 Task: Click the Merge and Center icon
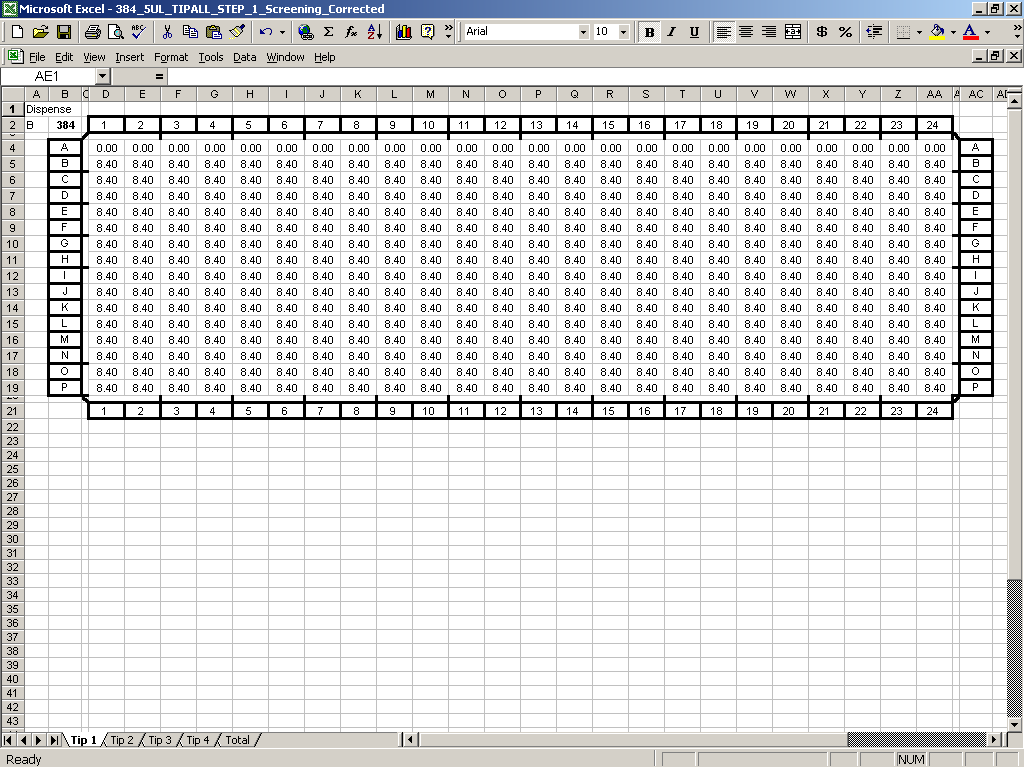(x=793, y=32)
